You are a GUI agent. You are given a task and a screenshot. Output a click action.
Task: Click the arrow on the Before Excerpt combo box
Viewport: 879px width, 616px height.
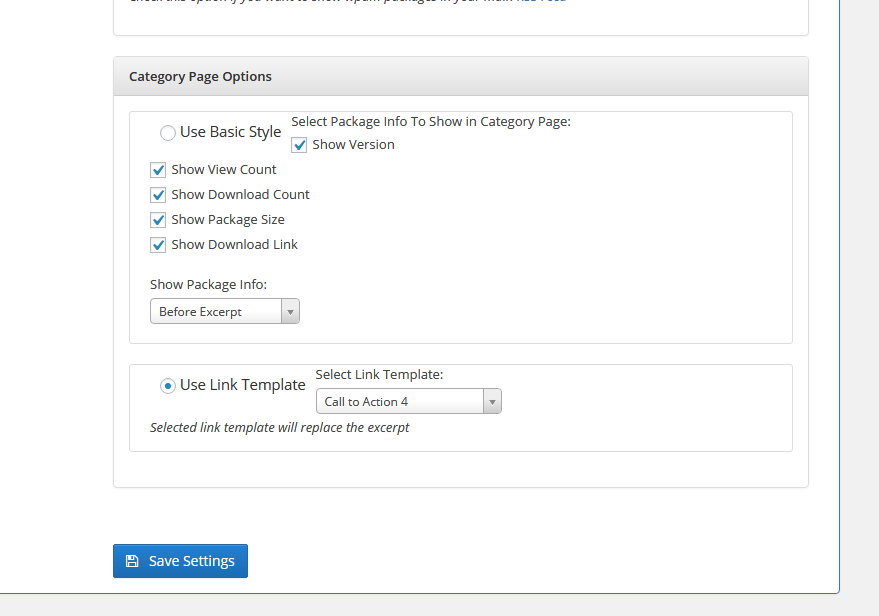click(x=290, y=312)
